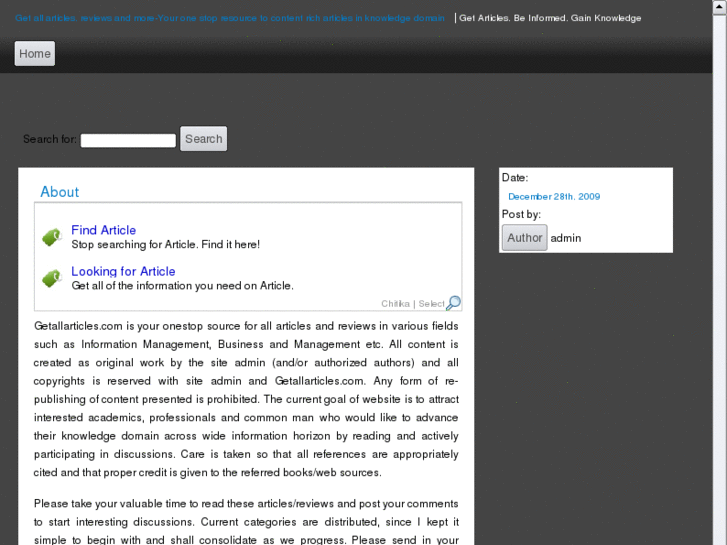Click the text Get all of the information you need

tap(182, 286)
